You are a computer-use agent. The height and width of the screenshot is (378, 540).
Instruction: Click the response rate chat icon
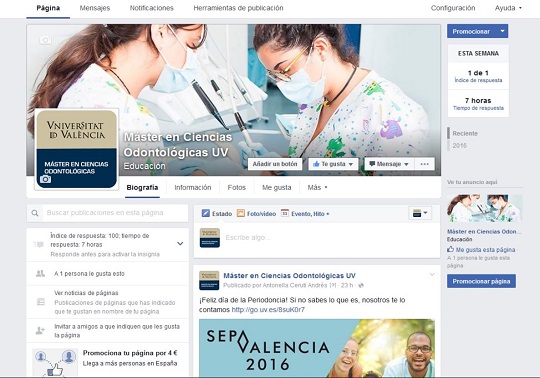pyautogui.click(x=39, y=244)
